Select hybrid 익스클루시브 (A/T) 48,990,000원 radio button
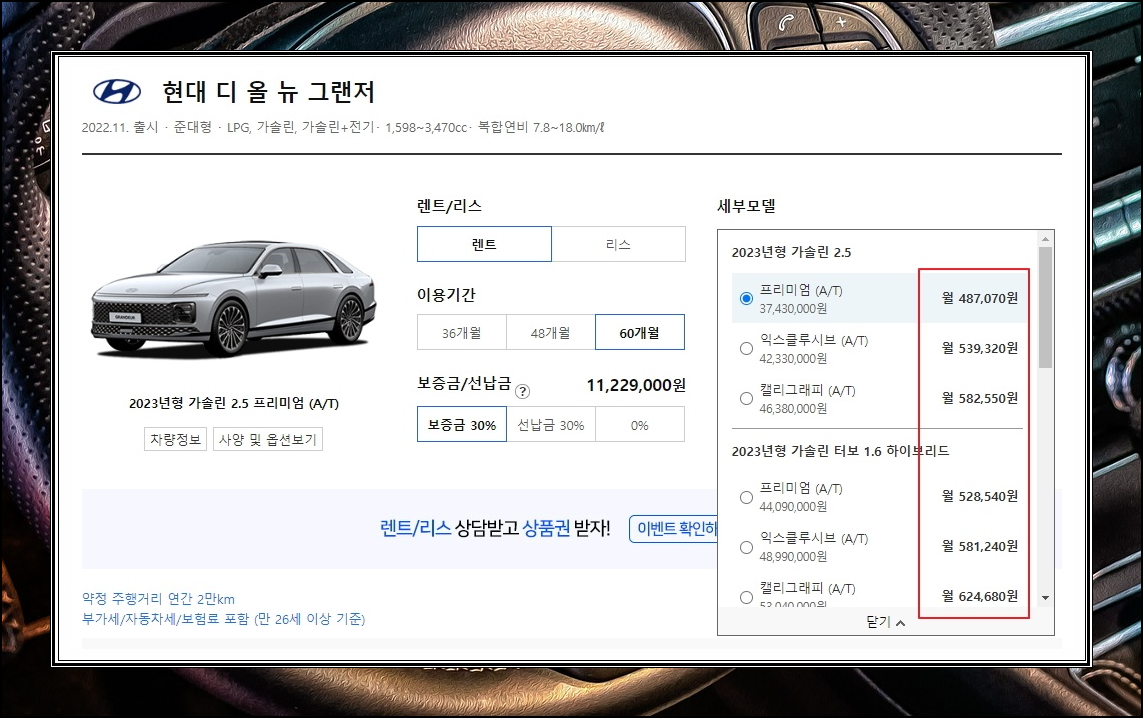Image resolution: width=1143 pixels, height=718 pixels. click(x=746, y=547)
